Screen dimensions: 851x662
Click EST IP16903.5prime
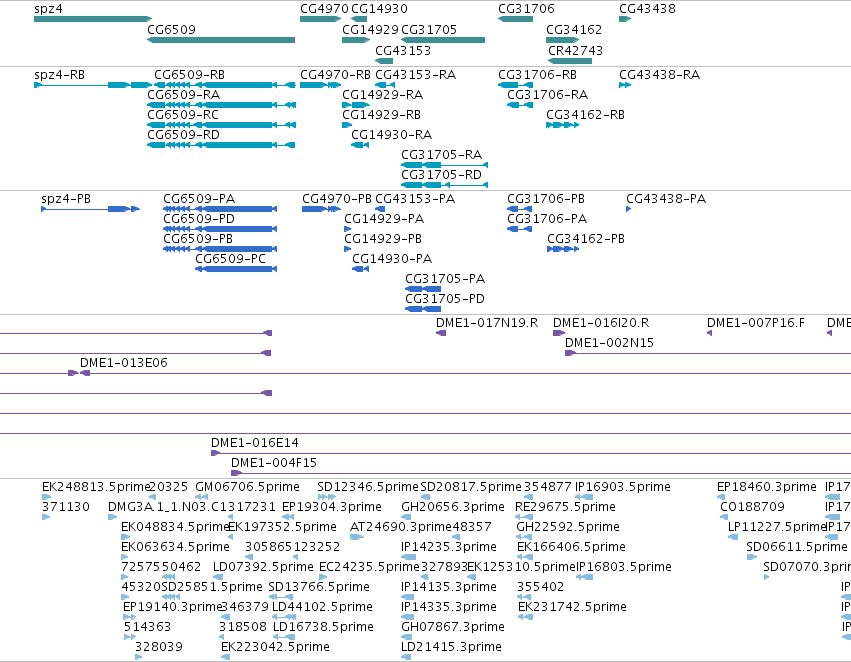(x=584, y=497)
